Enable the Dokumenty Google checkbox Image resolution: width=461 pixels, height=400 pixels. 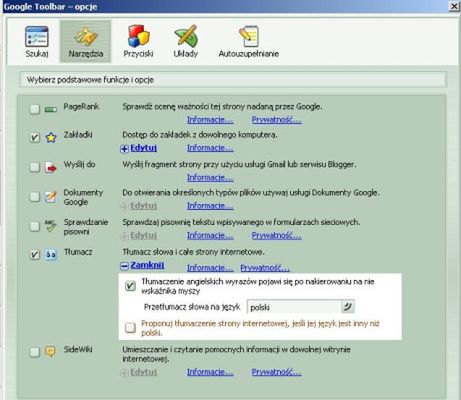(x=35, y=197)
